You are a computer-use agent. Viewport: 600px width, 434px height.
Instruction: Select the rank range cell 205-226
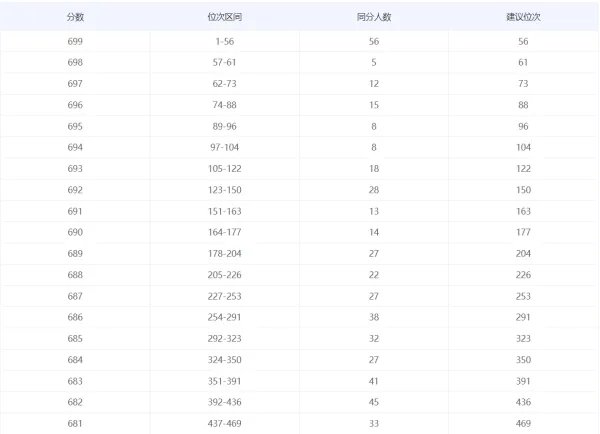(x=224, y=275)
